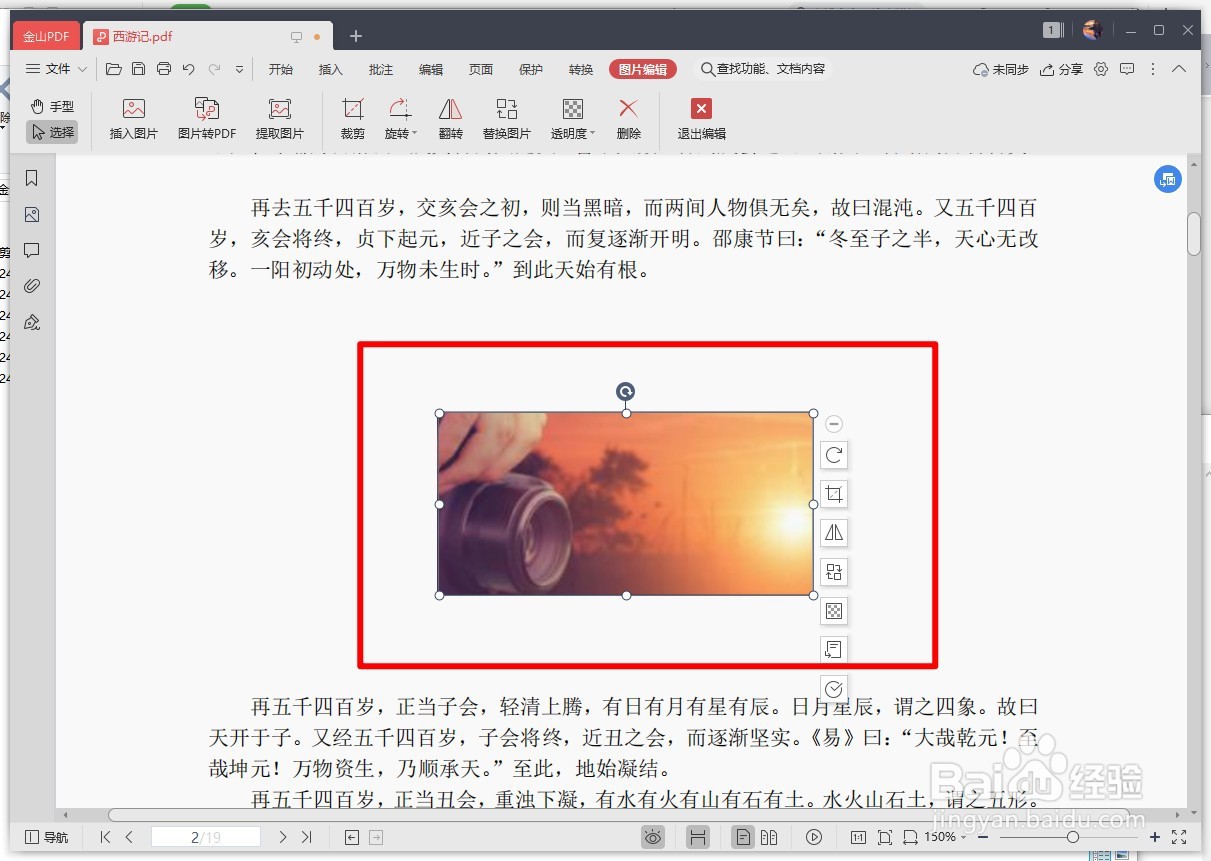Open the 批注 annotation ribbon tab
The height and width of the screenshot is (861, 1211).
380,69
